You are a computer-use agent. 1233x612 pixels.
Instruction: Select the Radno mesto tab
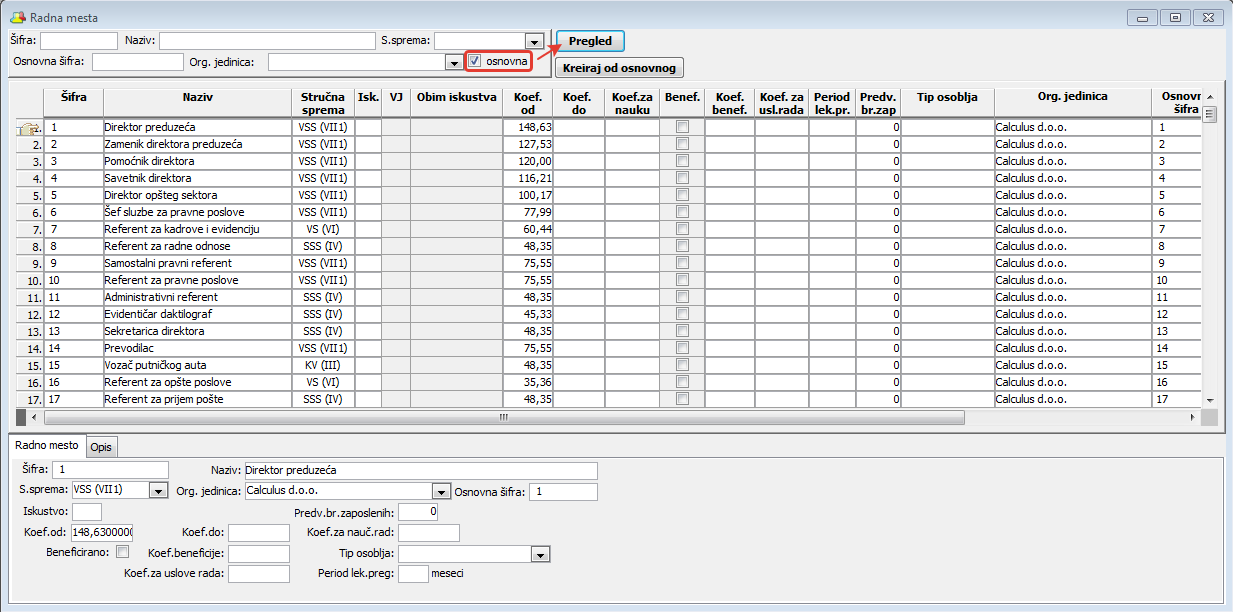(46, 446)
